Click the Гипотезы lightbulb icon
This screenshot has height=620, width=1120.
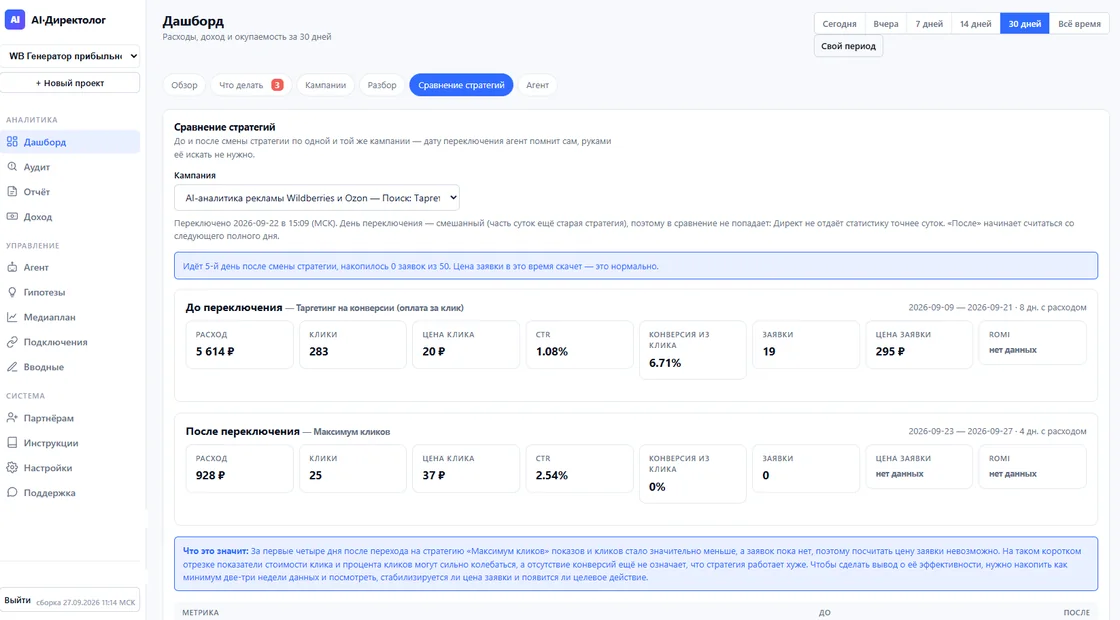coord(12,292)
